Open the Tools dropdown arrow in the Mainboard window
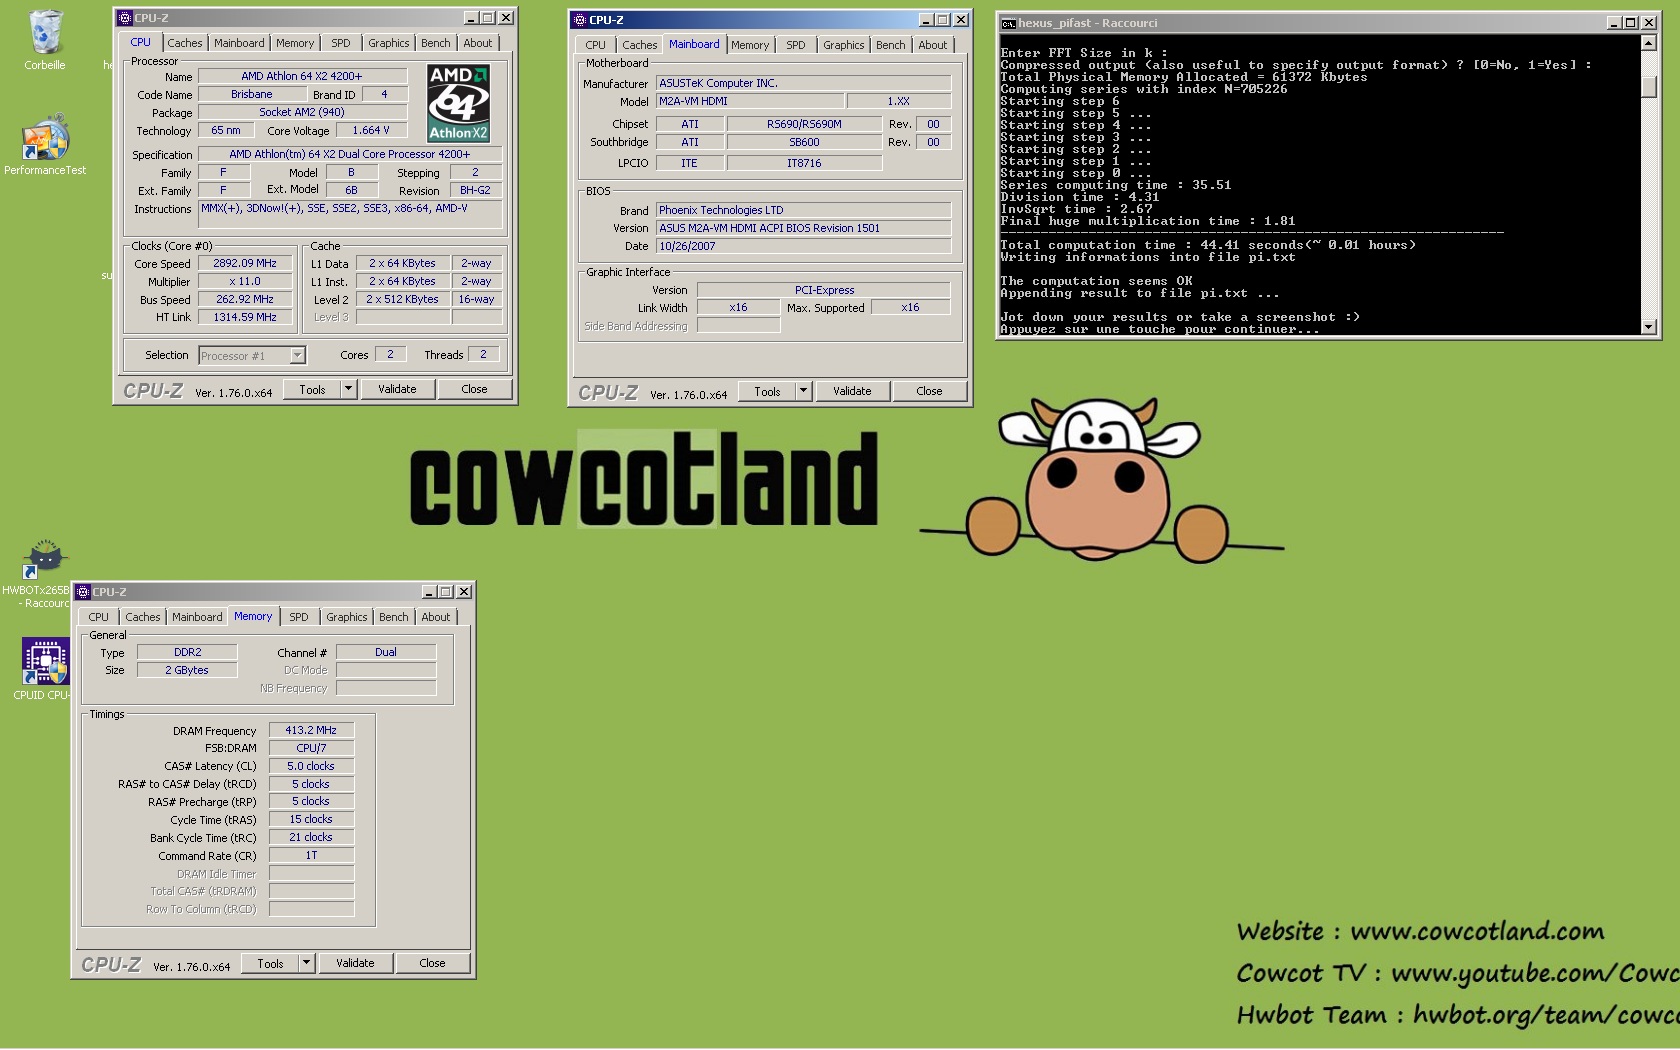 [803, 391]
